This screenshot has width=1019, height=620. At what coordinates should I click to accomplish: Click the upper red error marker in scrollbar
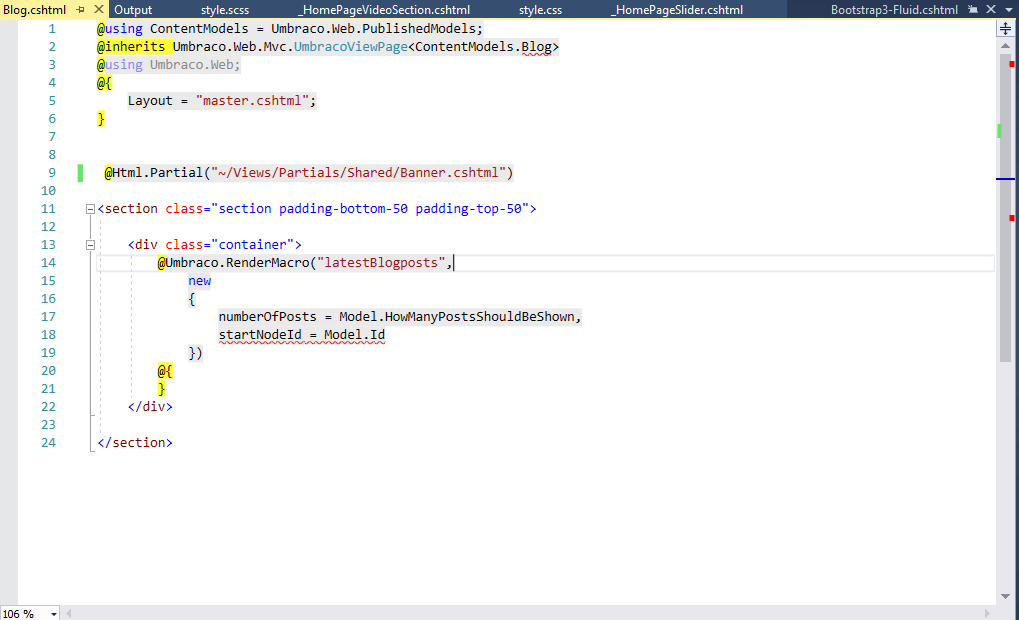point(1011,64)
